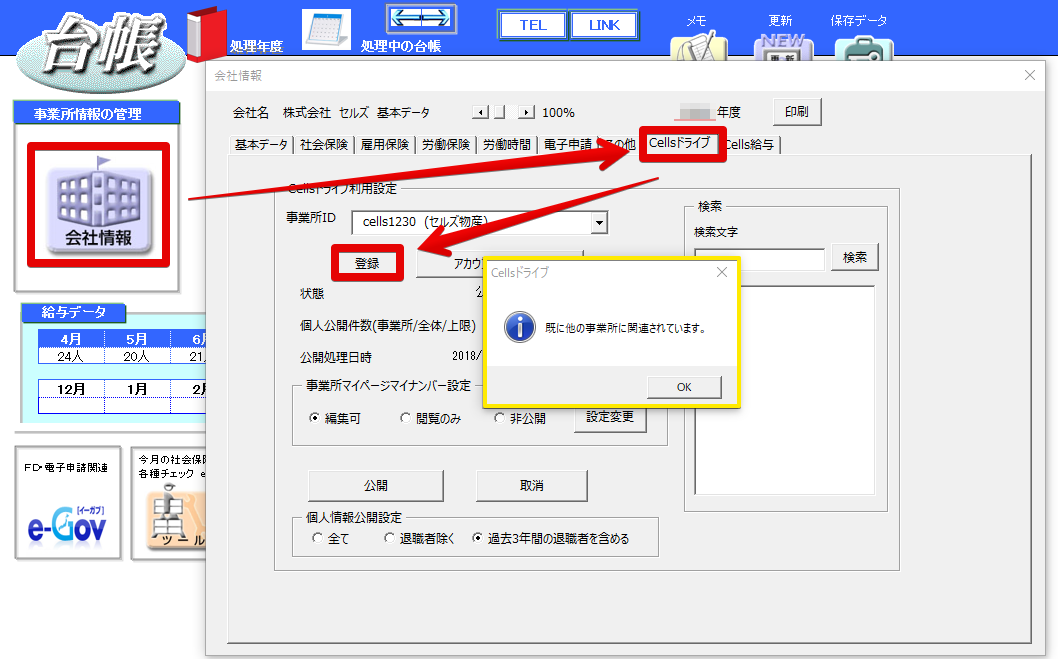
Task: Expand the 事業所ID dropdown arrow
Action: pos(598,223)
